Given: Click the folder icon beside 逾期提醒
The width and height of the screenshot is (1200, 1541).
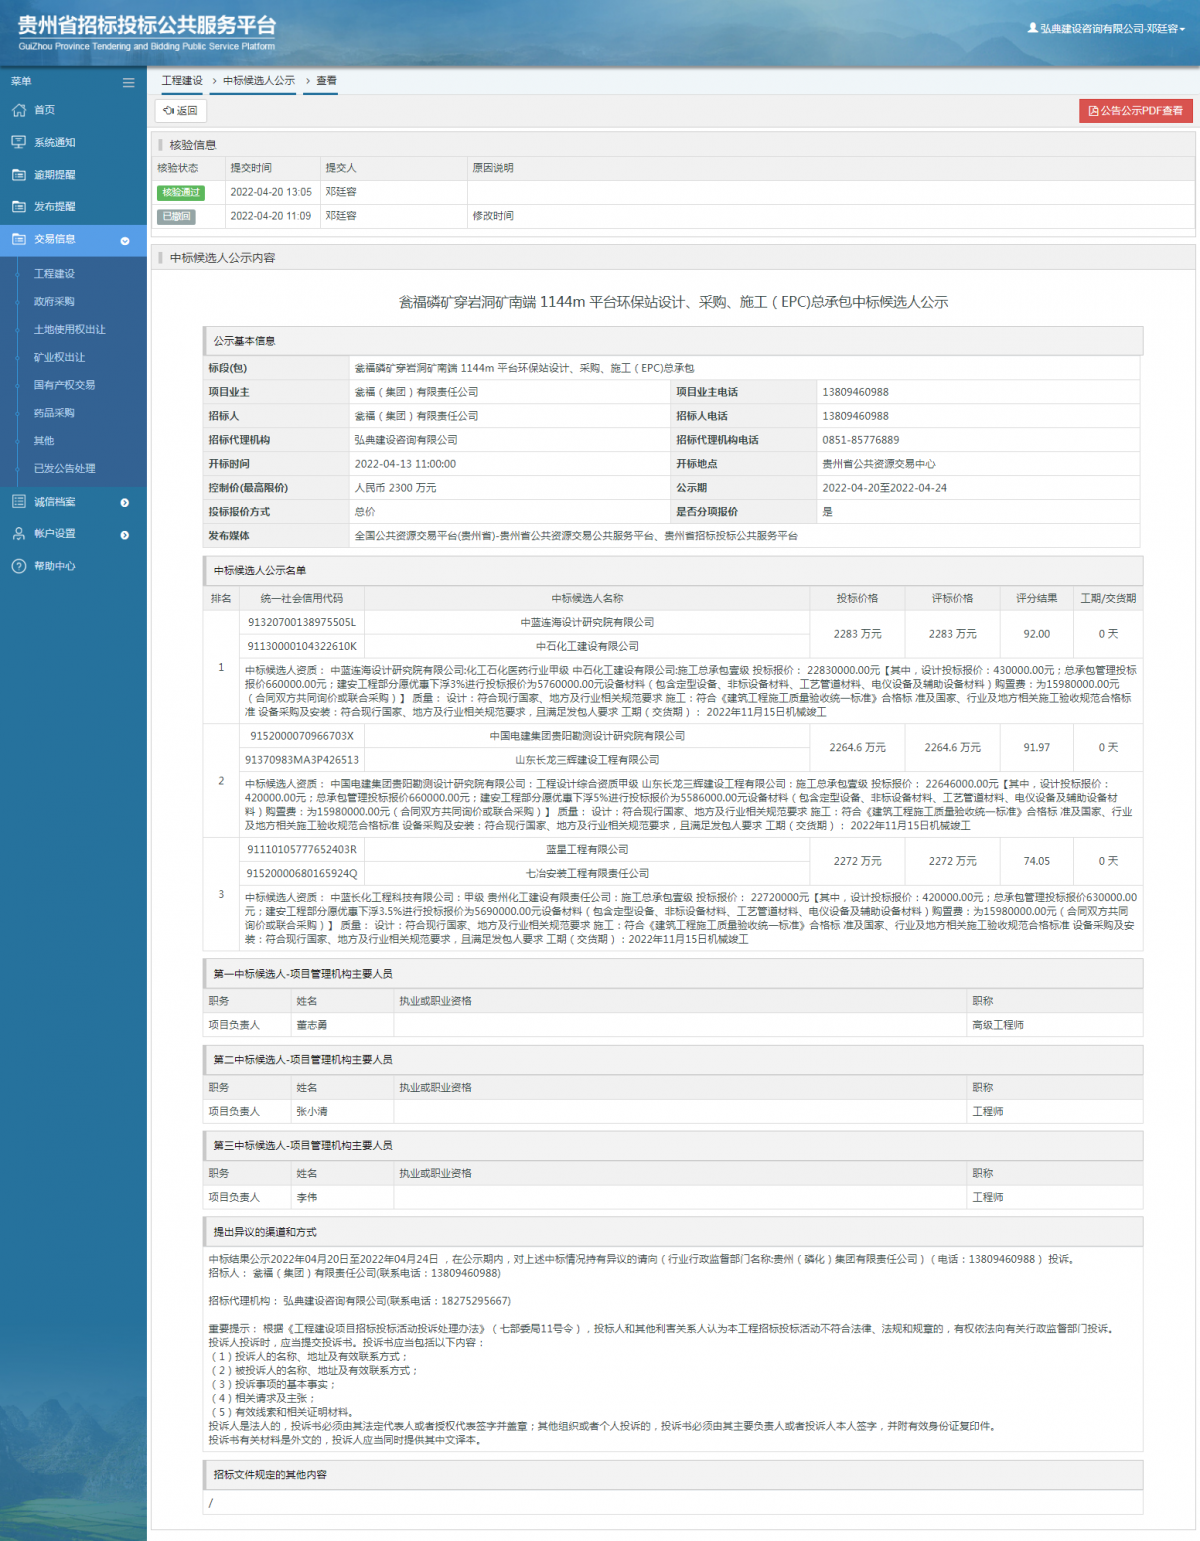Looking at the screenshot, I should (x=18, y=174).
